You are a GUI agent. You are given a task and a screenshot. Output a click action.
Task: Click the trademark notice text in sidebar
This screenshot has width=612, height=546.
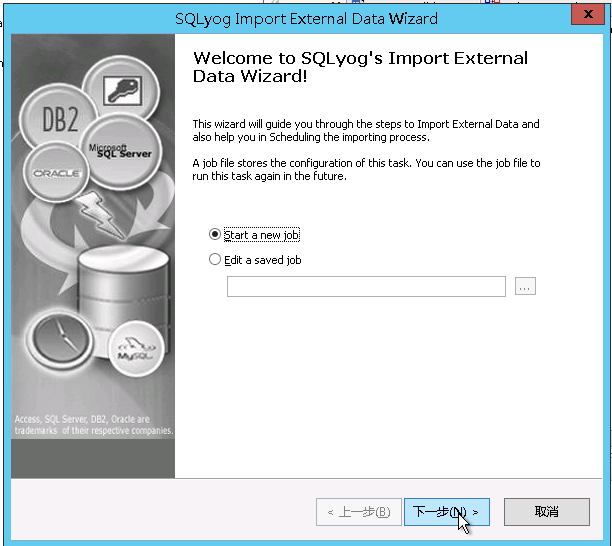tap(94, 425)
